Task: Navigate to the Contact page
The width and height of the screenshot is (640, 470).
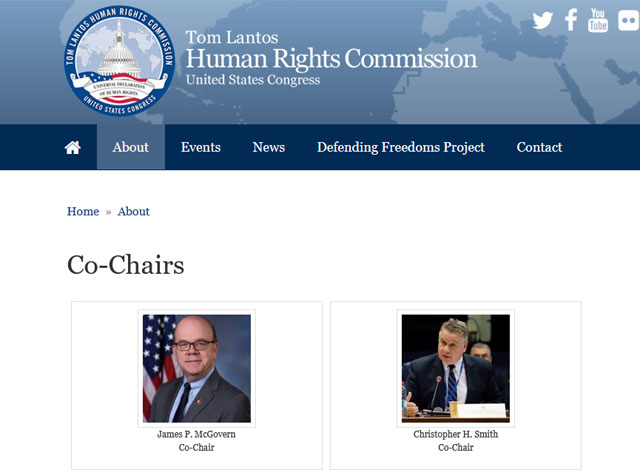Action: click(539, 147)
